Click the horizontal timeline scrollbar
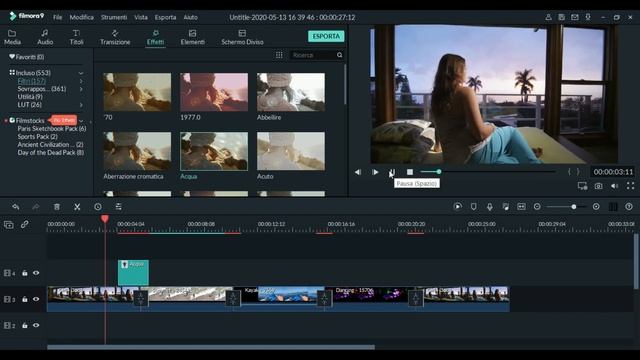Image resolution: width=640 pixels, height=360 pixels. tap(211, 347)
